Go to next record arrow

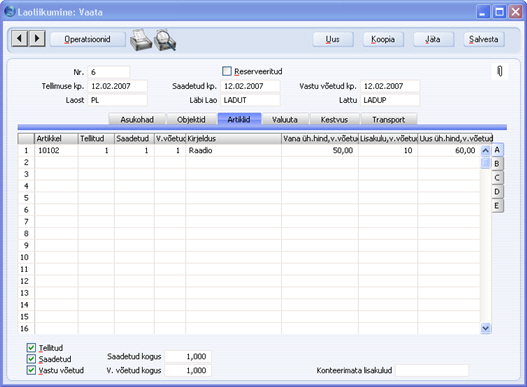(37, 39)
